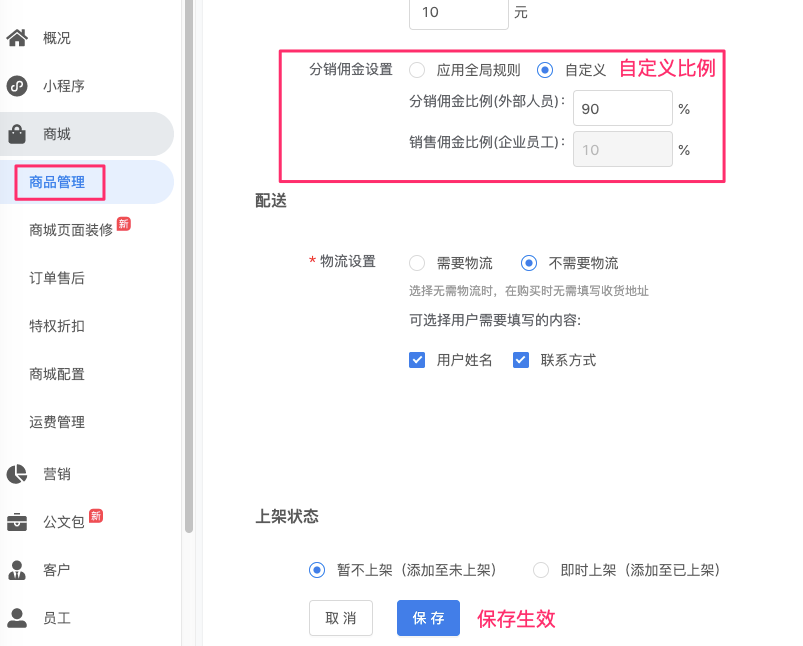Click the 分销佣金比例 input showing 90
This screenshot has width=803, height=646.
[623, 108]
